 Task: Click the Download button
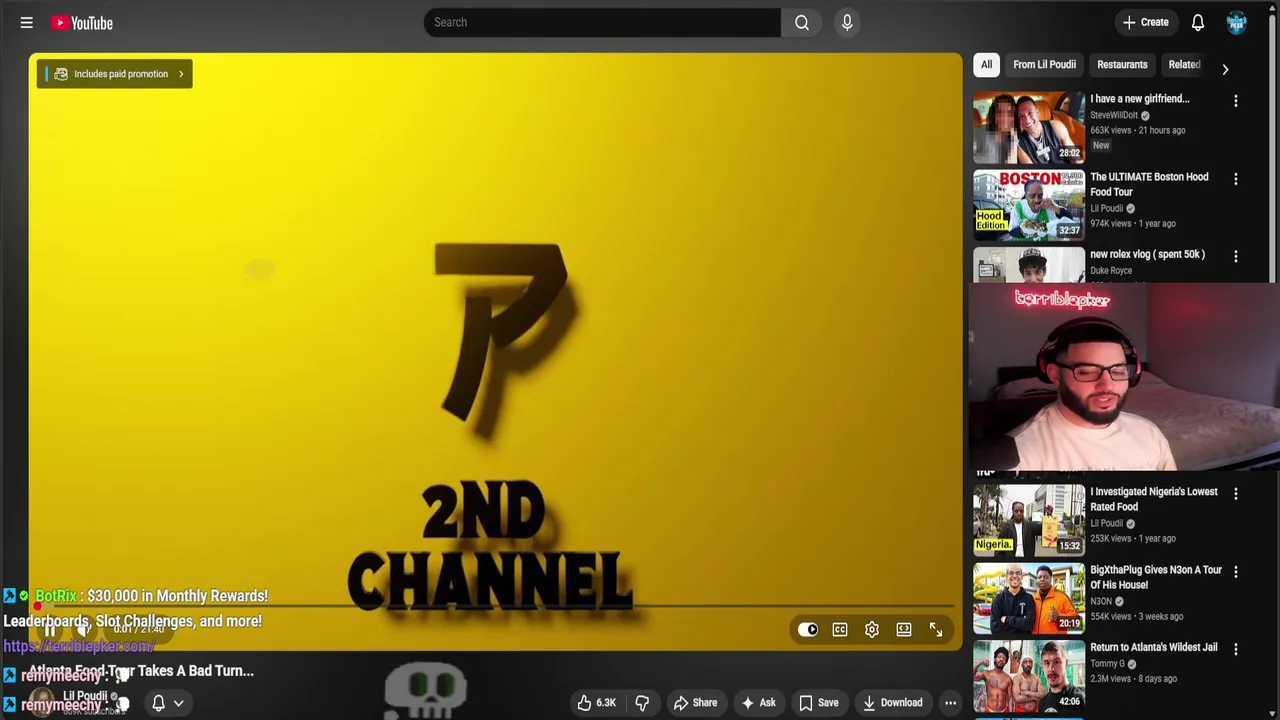point(893,703)
